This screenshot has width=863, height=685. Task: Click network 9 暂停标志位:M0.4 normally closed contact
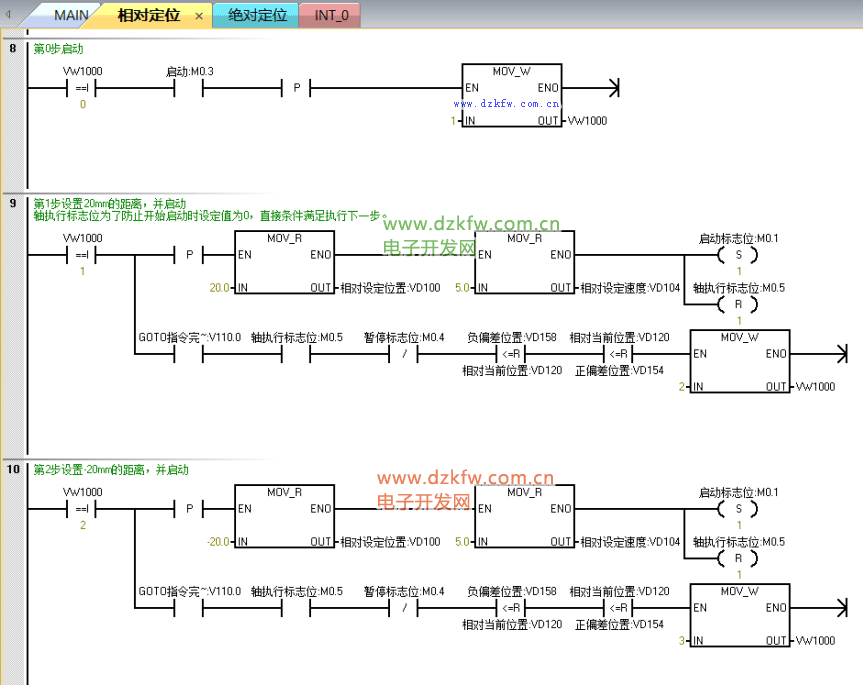point(404,354)
